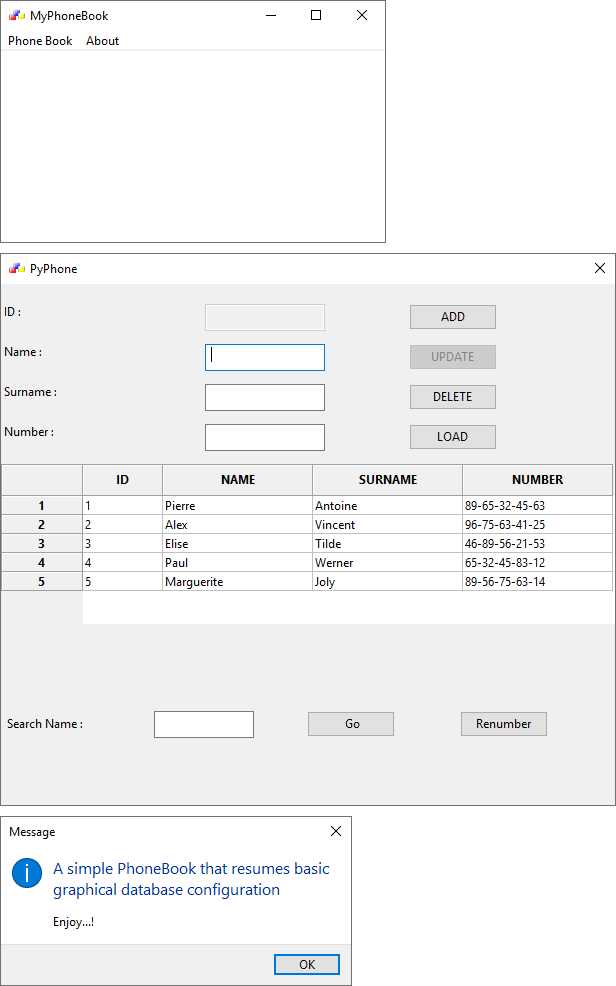Focus the Name input field
Image resolution: width=616 pixels, height=986 pixels.
(x=265, y=357)
